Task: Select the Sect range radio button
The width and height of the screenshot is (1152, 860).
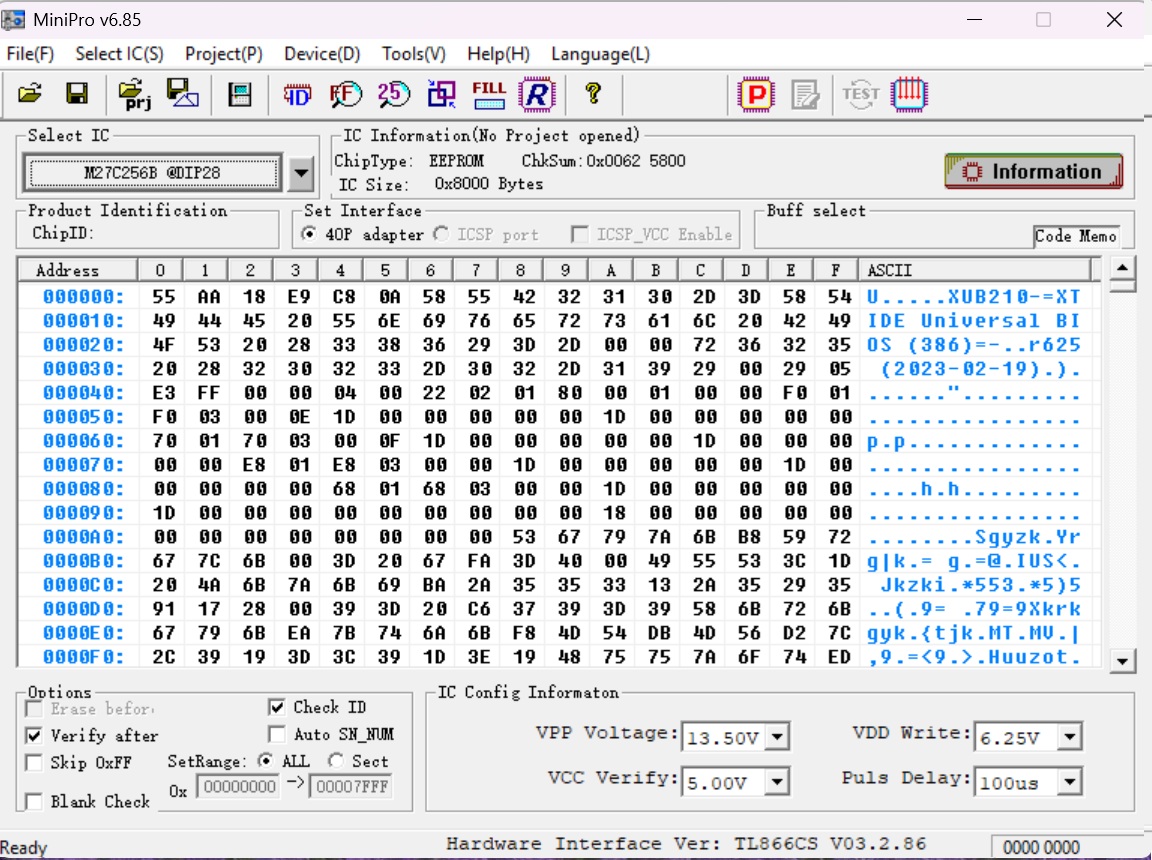Action: coord(335,761)
